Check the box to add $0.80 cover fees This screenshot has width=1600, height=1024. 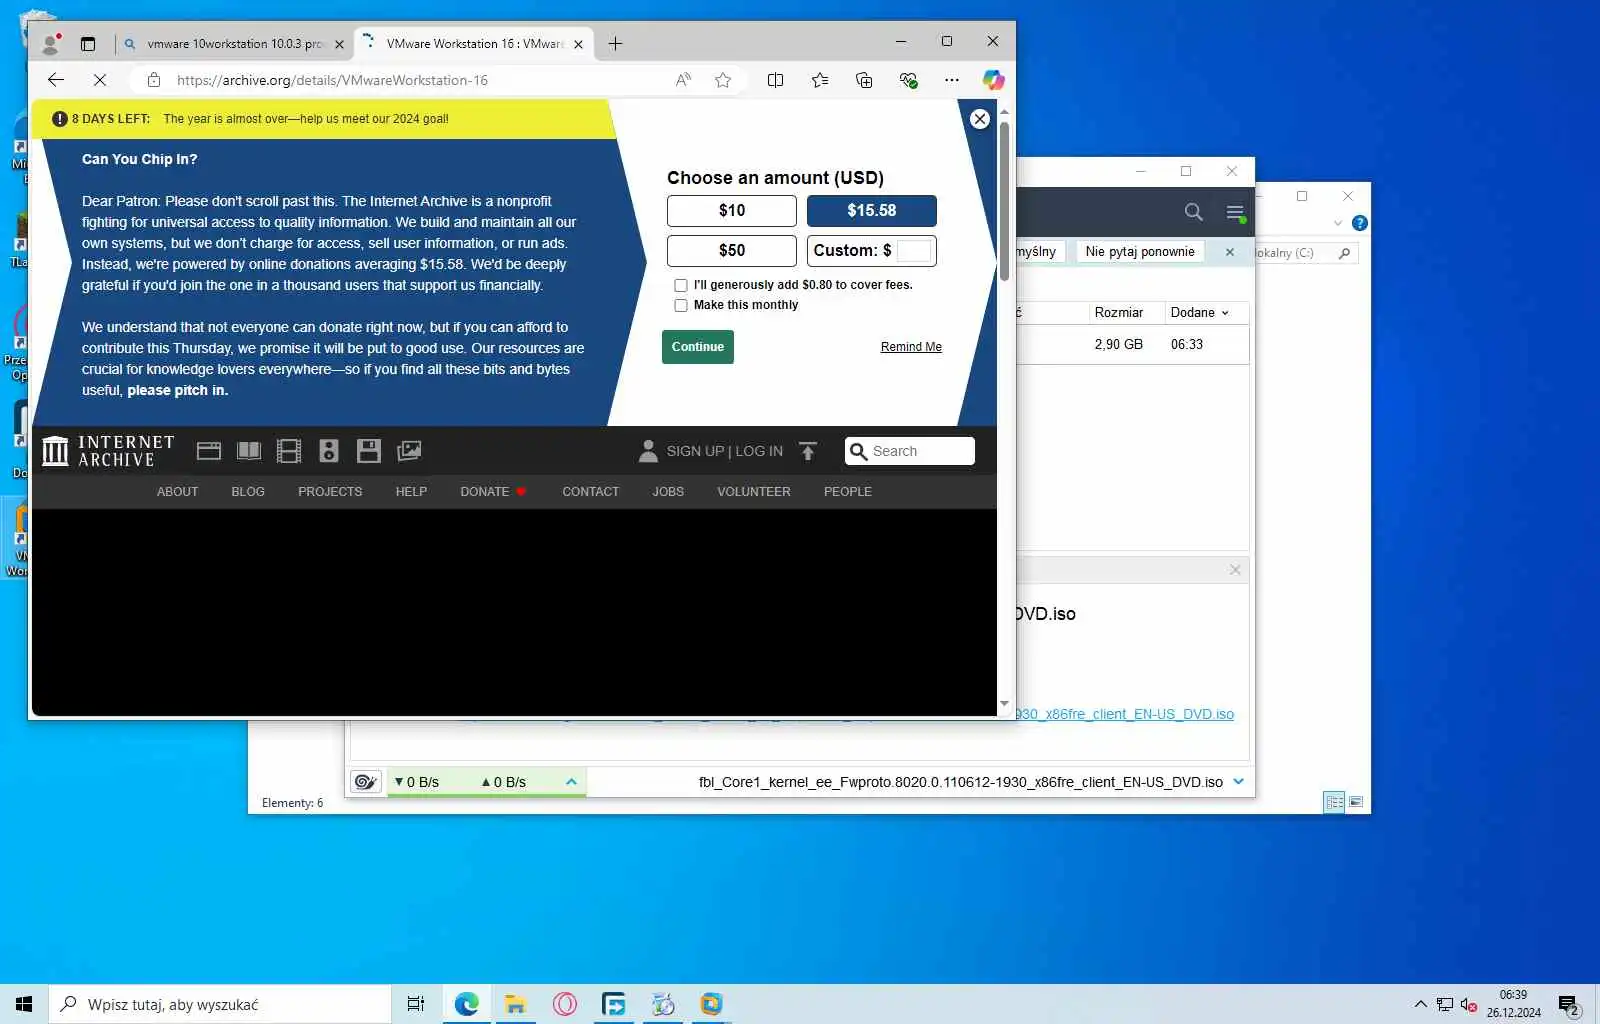click(681, 285)
